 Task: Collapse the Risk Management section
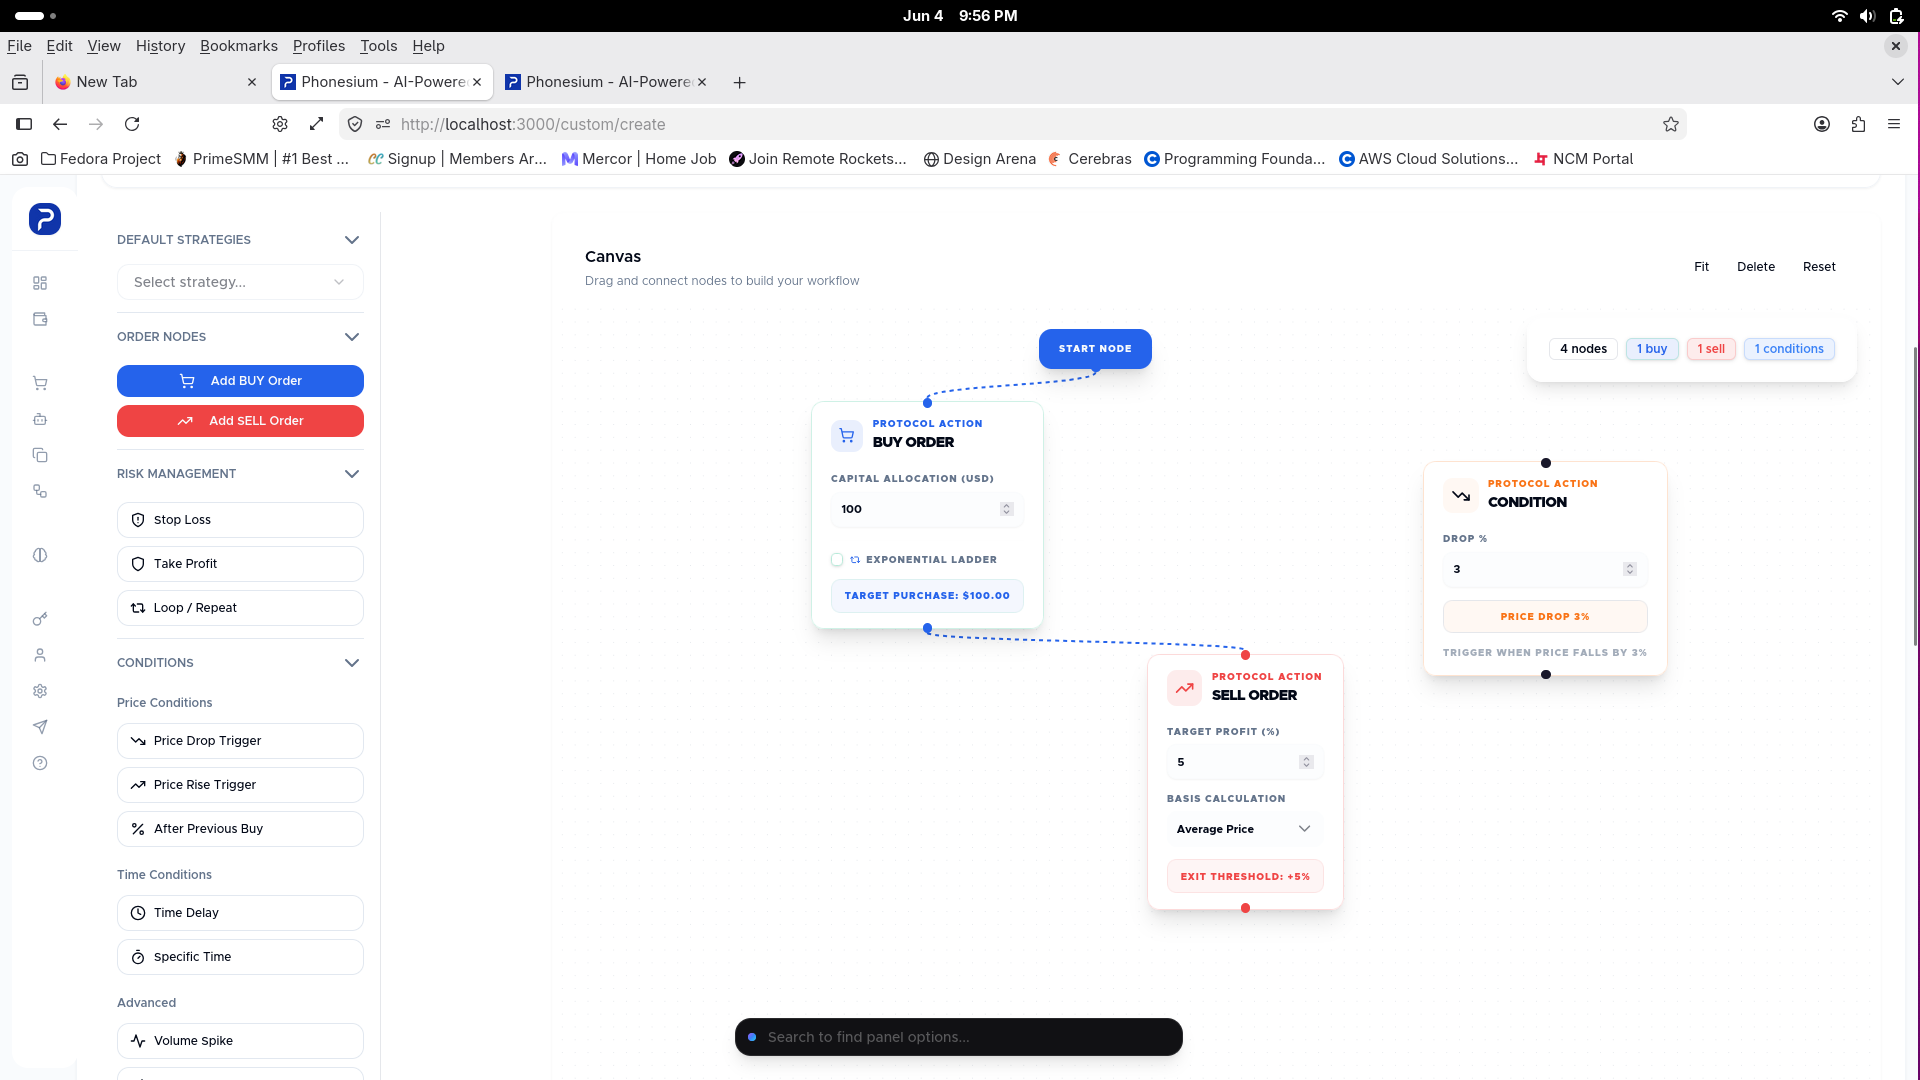coord(351,474)
